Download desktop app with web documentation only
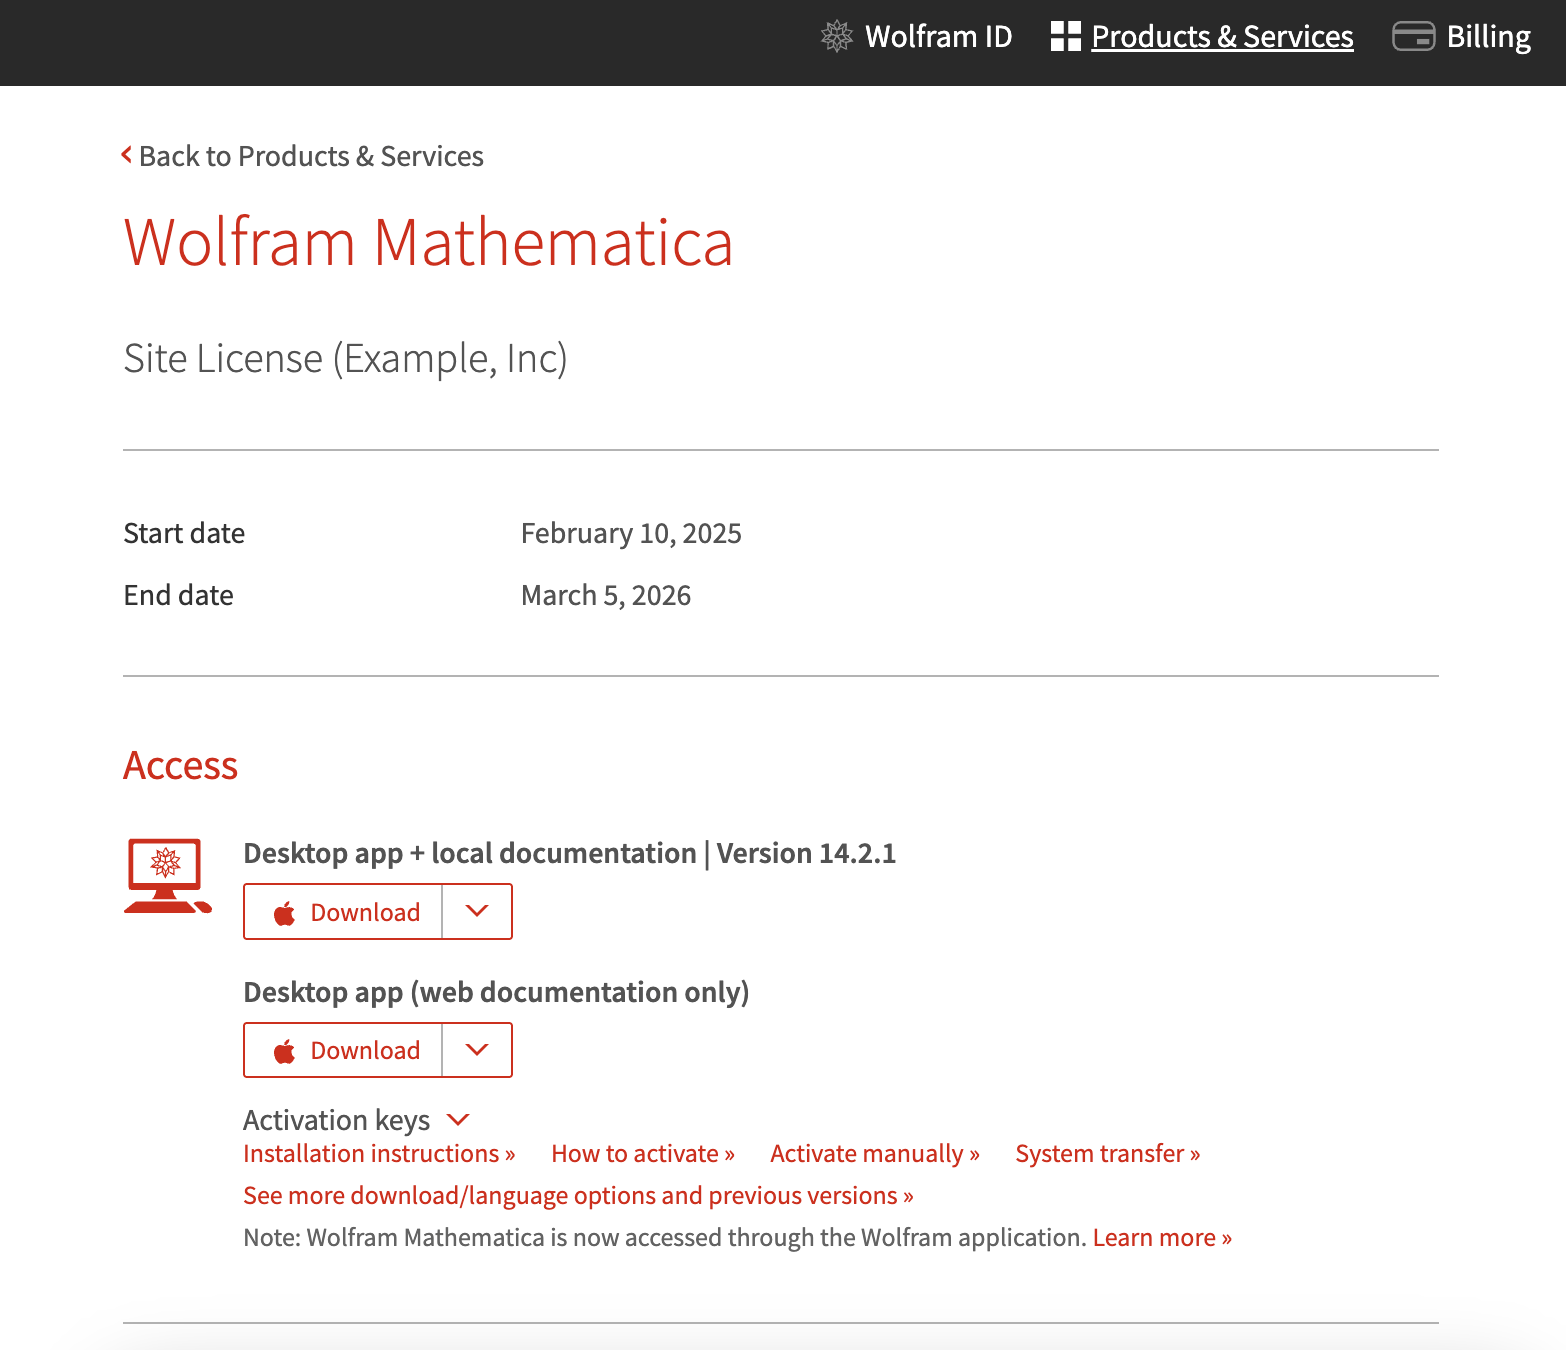This screenshot has width=1566, height=1350. coord(365,1050)
